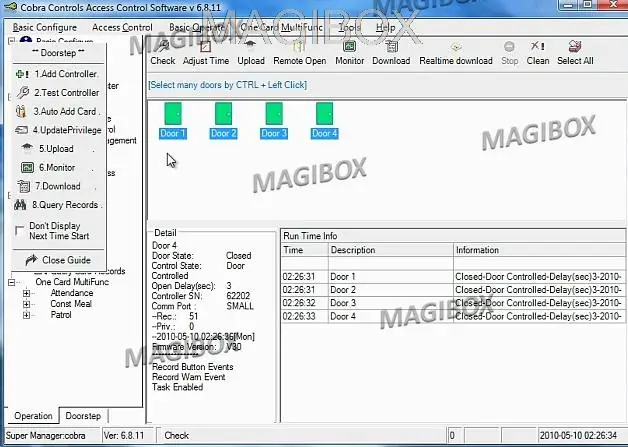Select One Card MultiFunc tree item
The height and width of the screenshot is (447, 628).
click(x=72, y=282)
